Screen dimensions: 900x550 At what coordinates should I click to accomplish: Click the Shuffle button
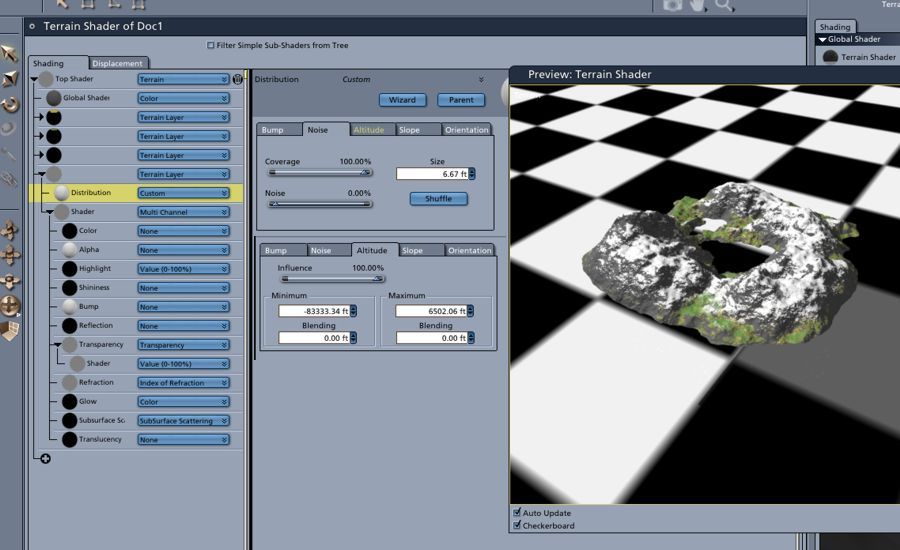(x=439, y=199)
